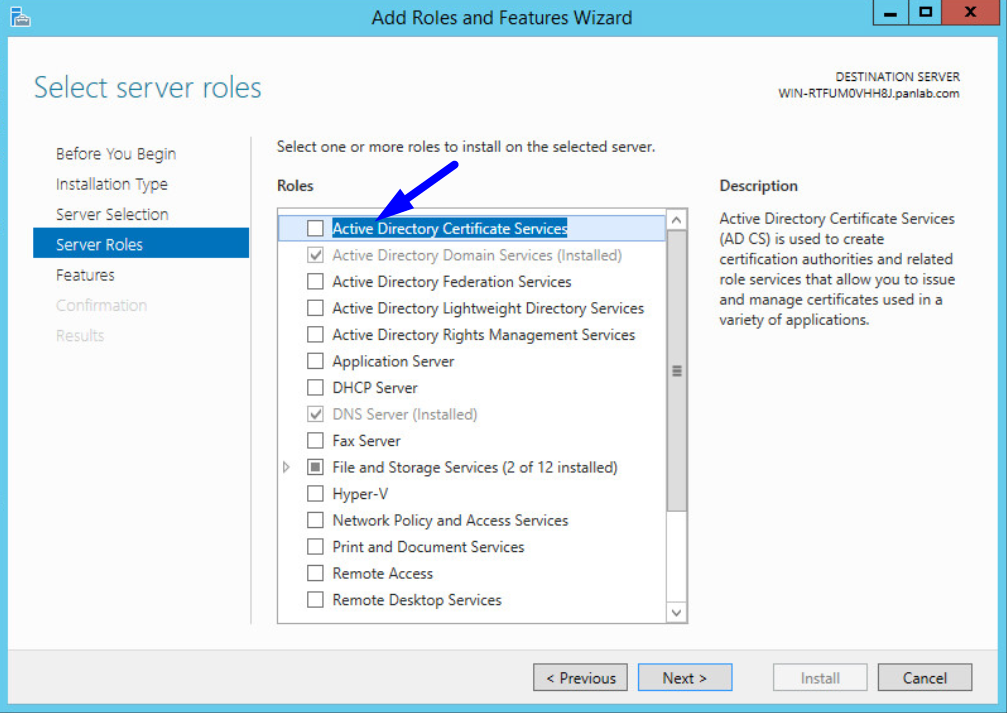Check the Active Directory Federation Services box
The width and height of the screenshot is (1007, 713).
(315, 282)
